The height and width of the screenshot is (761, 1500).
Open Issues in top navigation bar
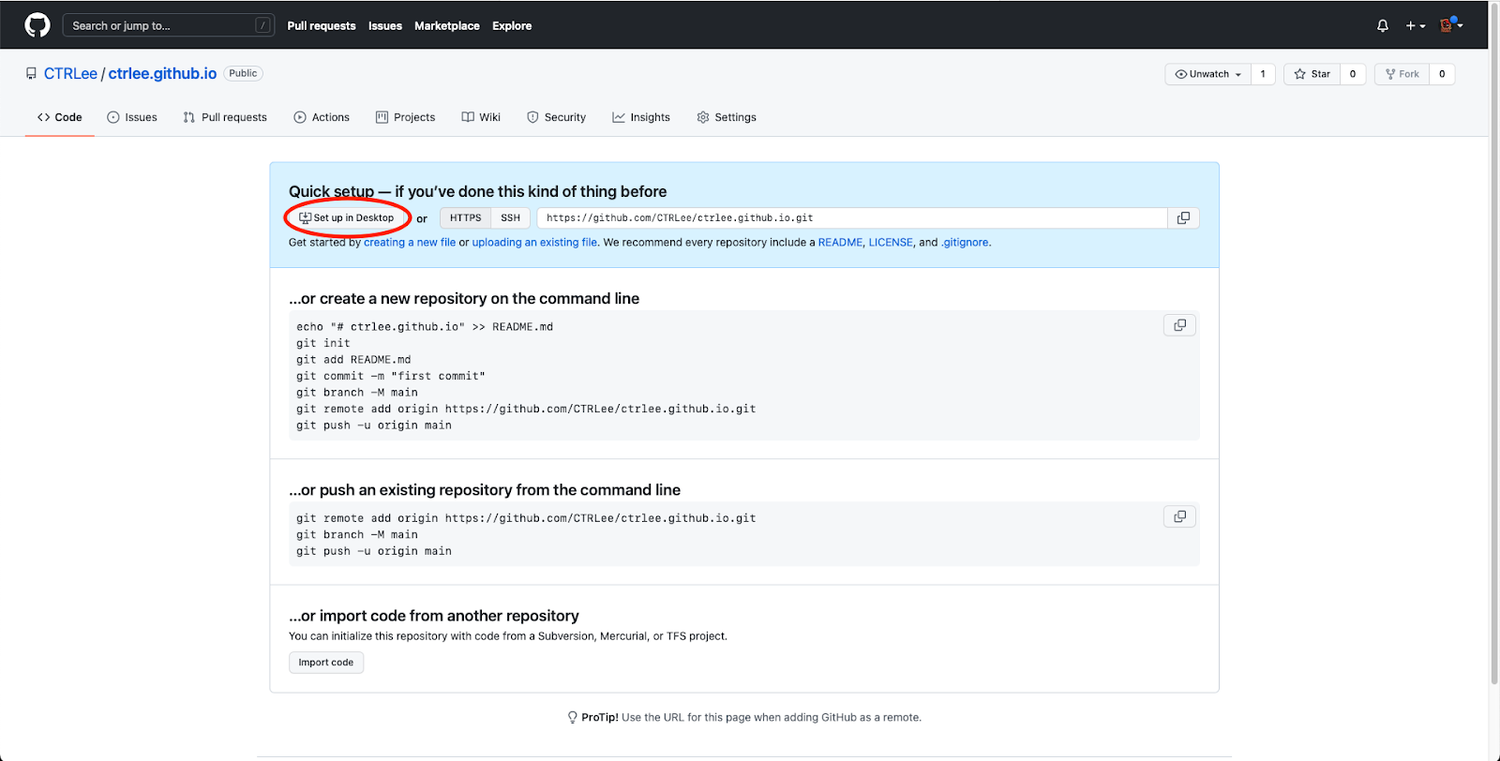point(385,26)
